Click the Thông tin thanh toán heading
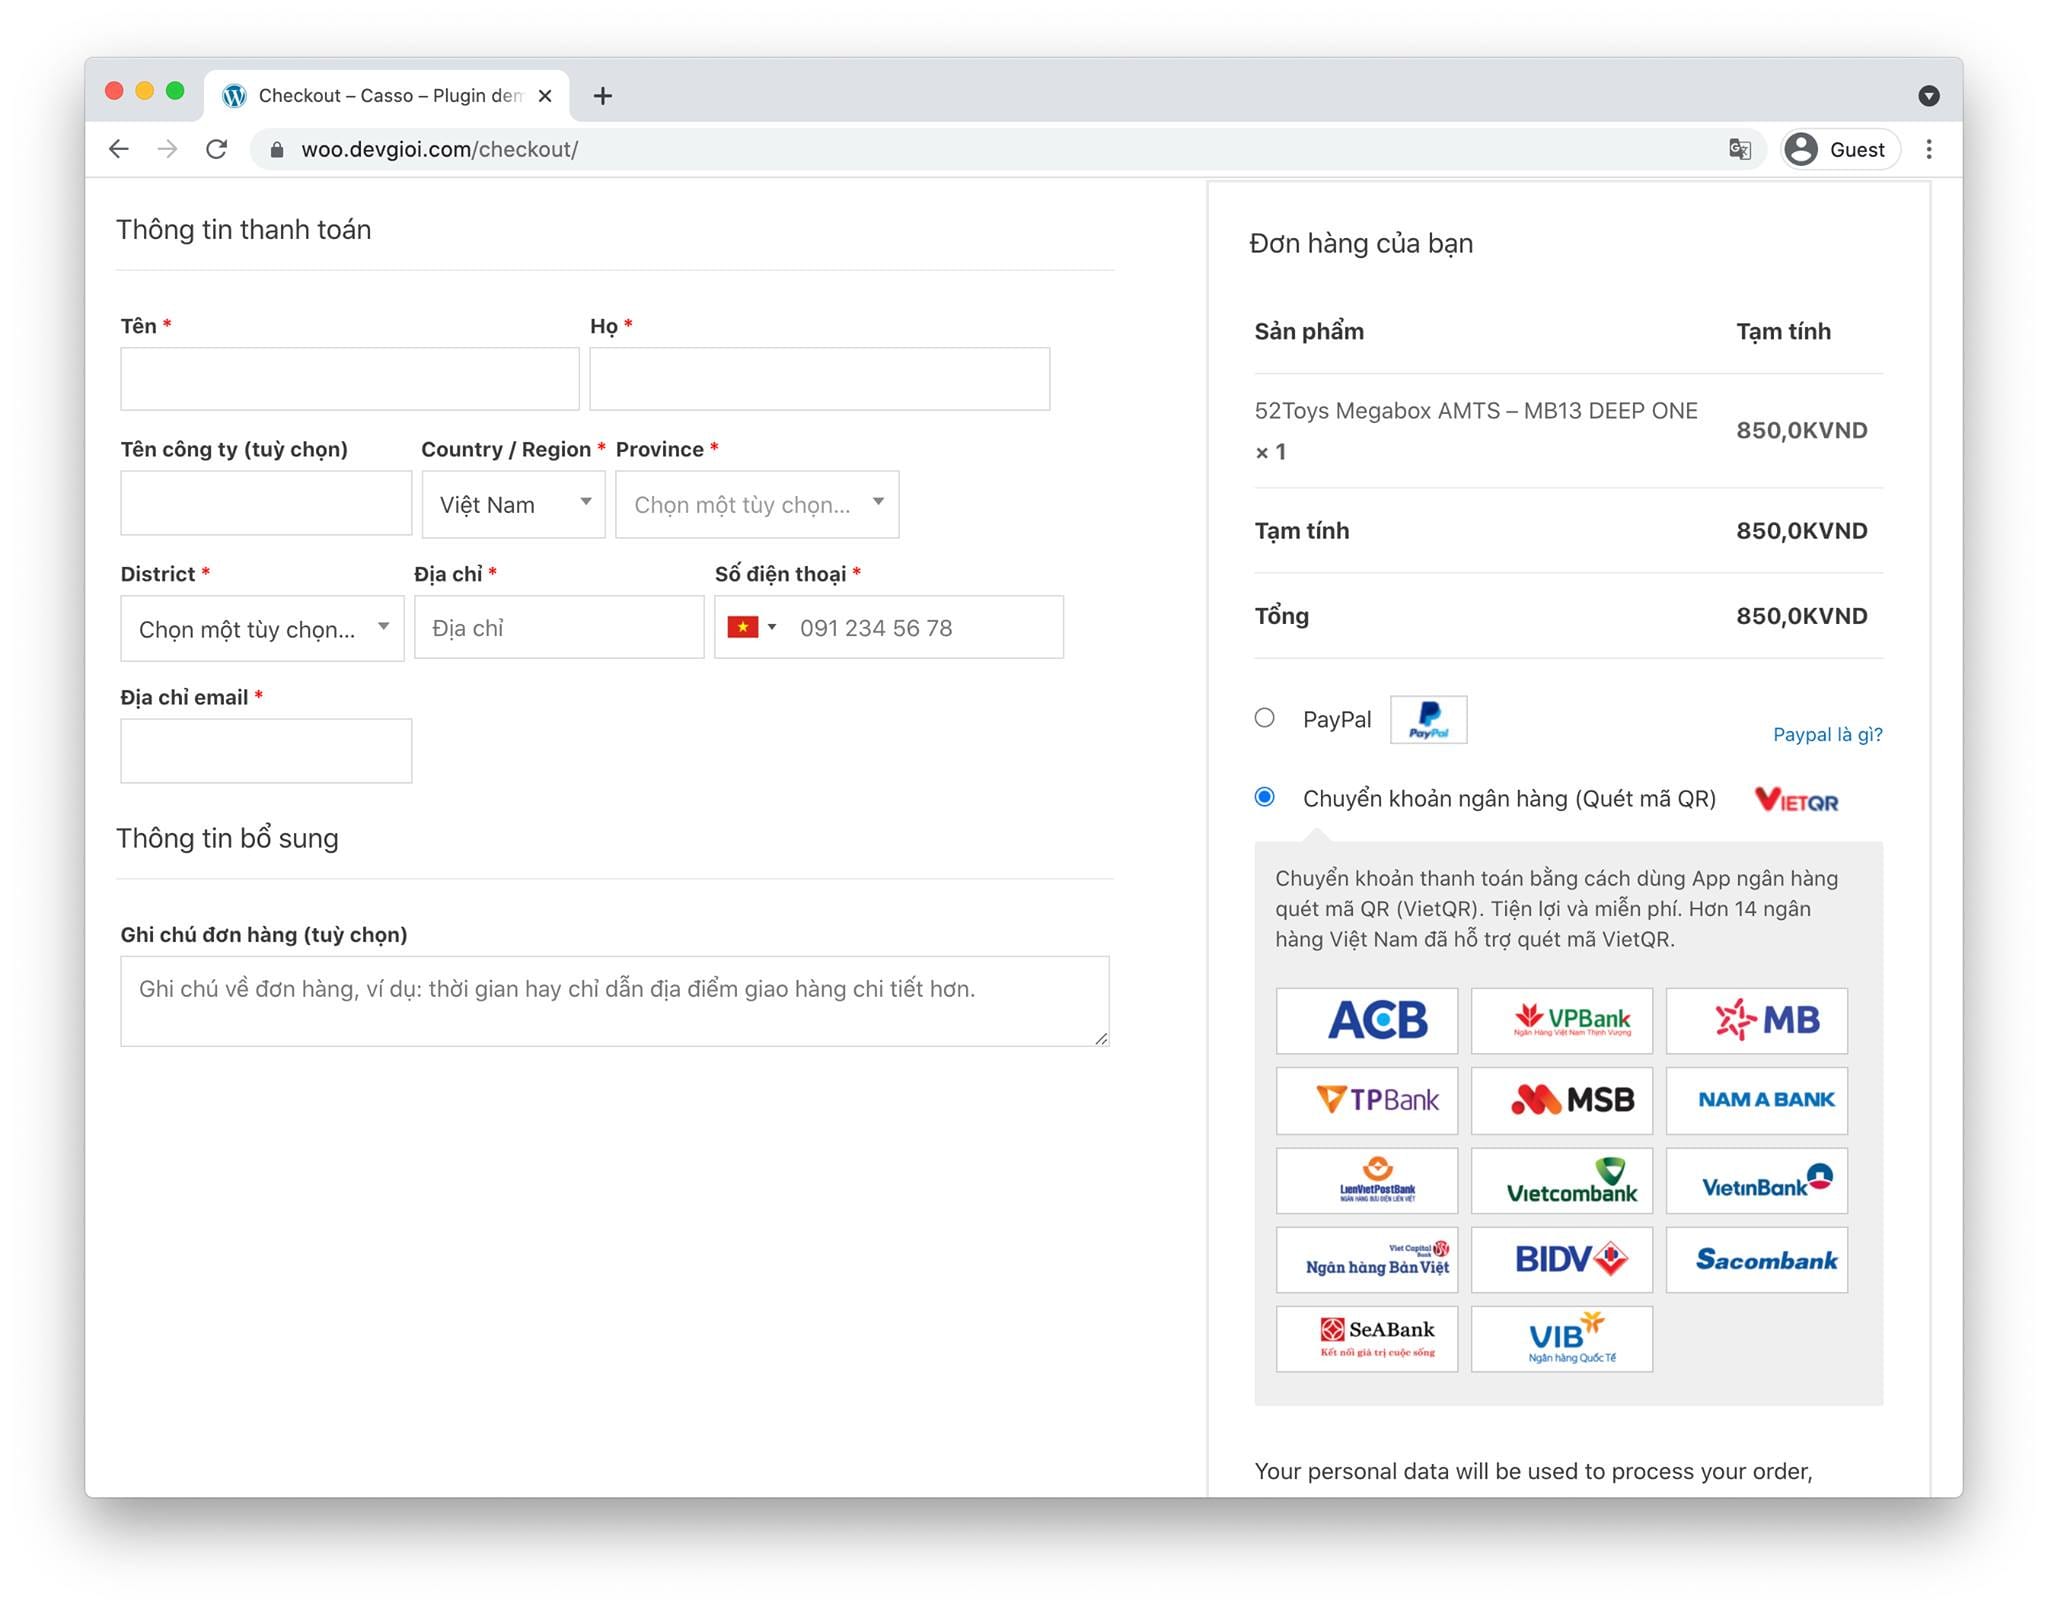The image size is (2048, 1610). tap(243, 230)
